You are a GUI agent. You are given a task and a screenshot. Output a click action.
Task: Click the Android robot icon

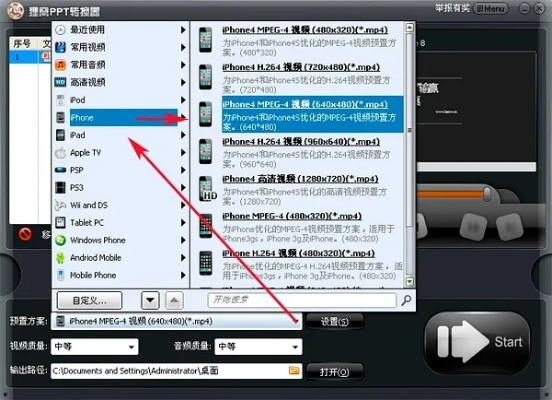pos(61,258)
